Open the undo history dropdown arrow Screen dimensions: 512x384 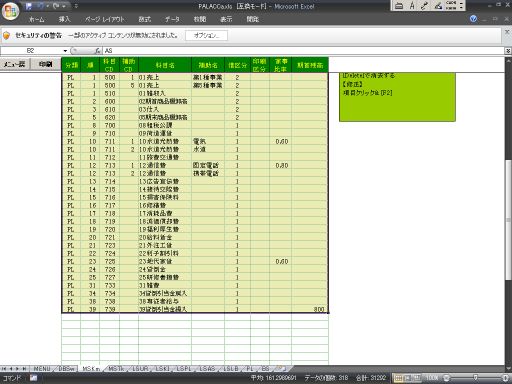tap(48, 6)
